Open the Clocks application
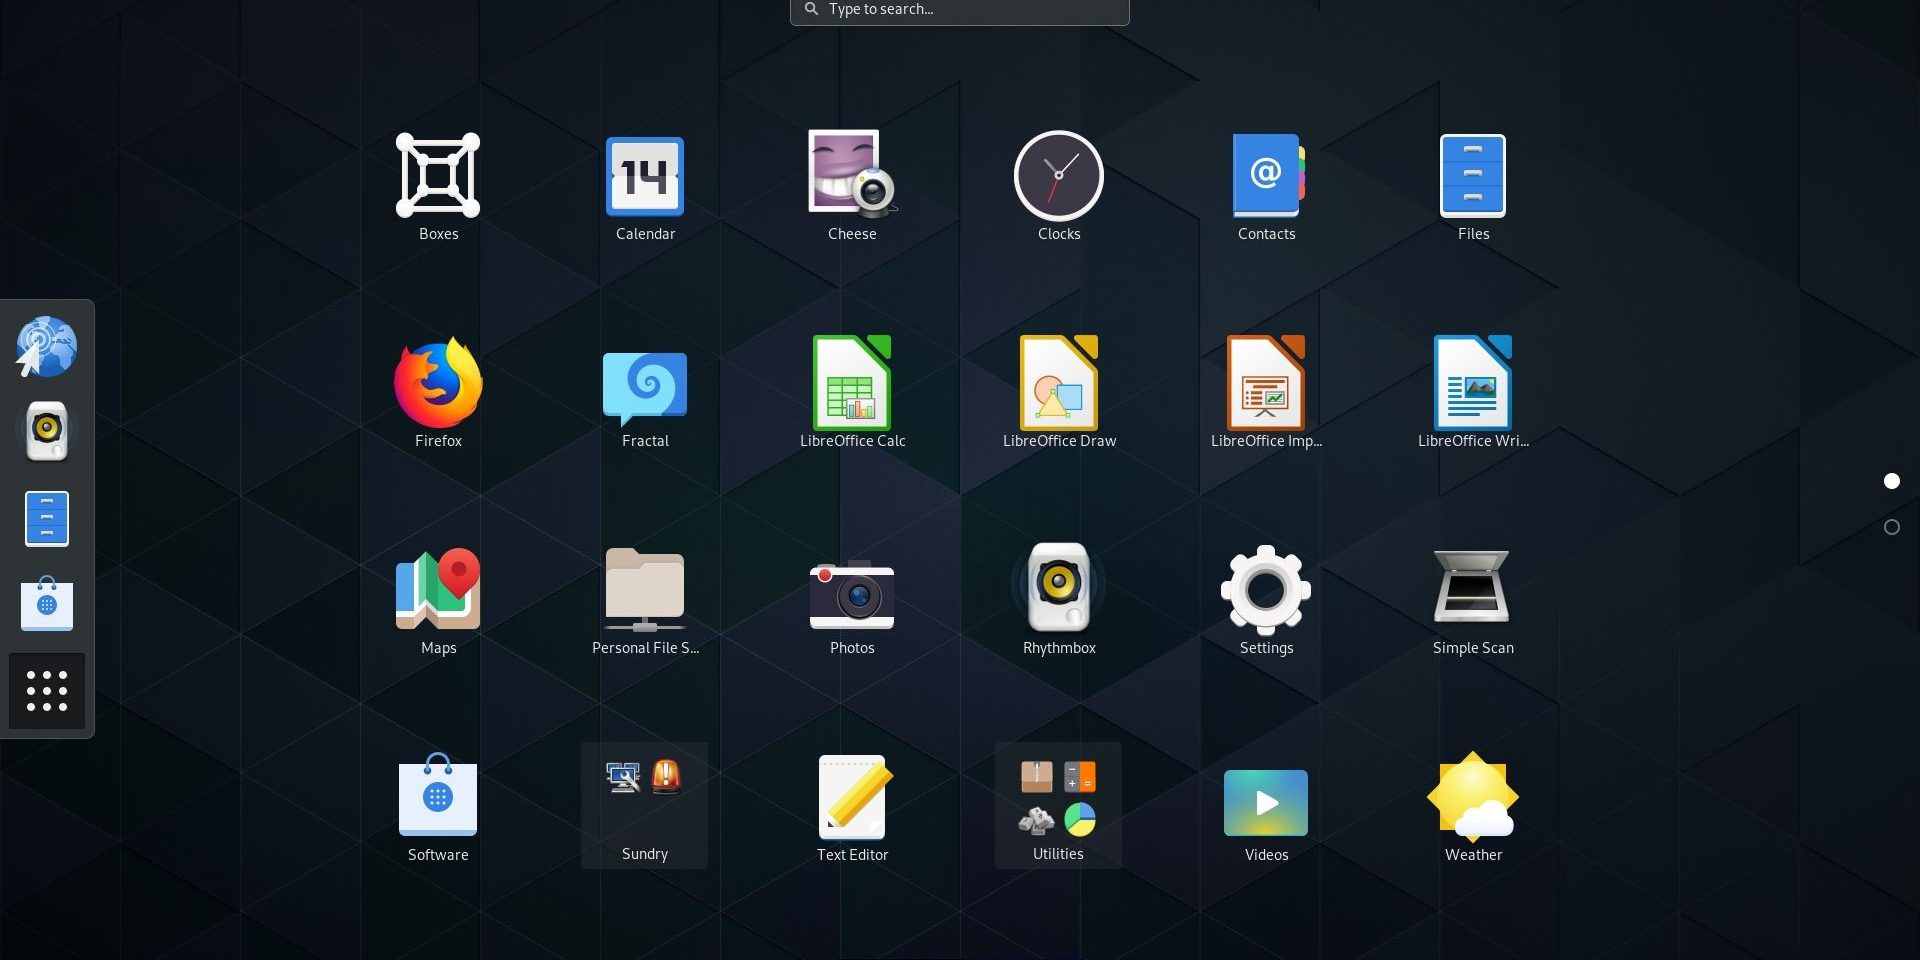 click(1059, 176)
